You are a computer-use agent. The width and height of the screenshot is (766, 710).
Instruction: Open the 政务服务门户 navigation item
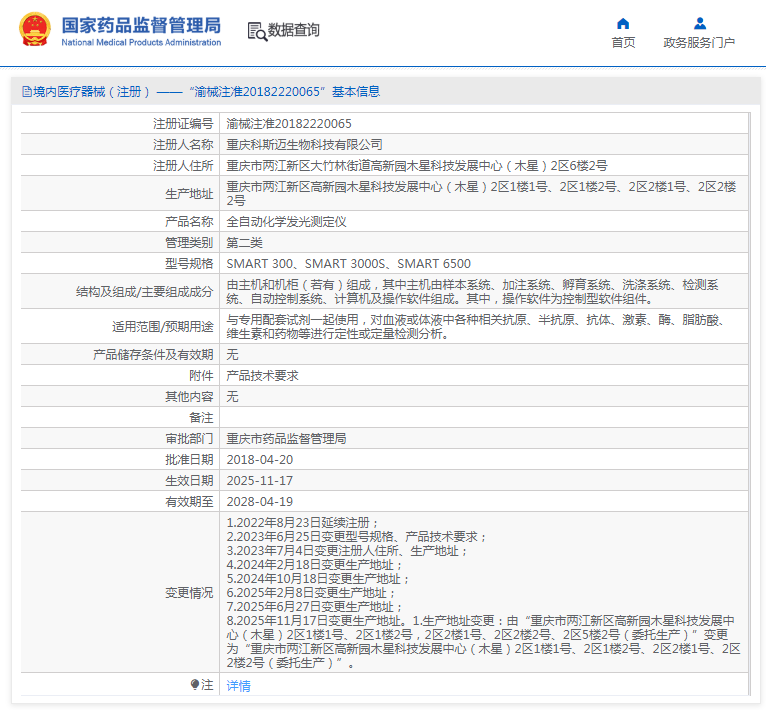coord(699,42)
